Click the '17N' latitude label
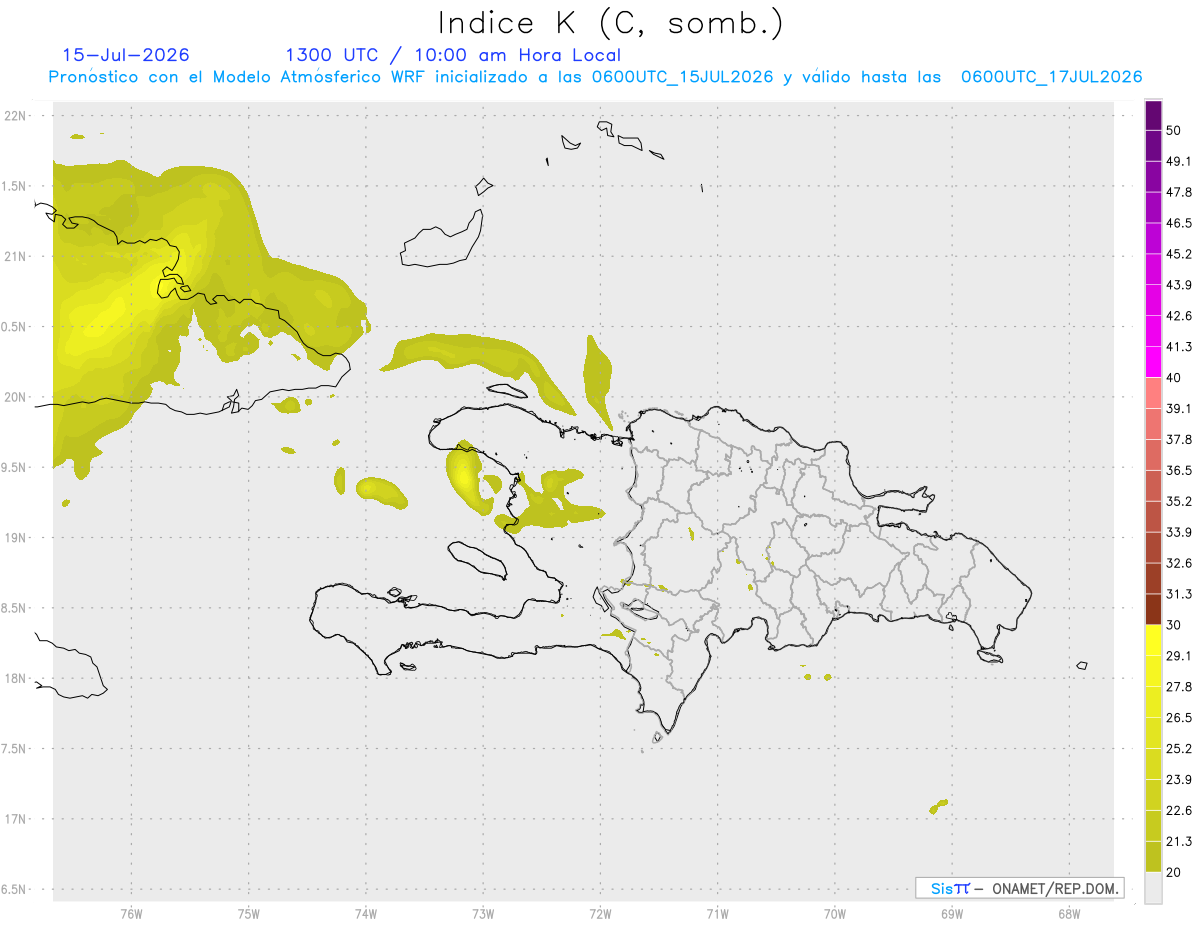Viewport: 1200px width, 927px height. point(15,819)
